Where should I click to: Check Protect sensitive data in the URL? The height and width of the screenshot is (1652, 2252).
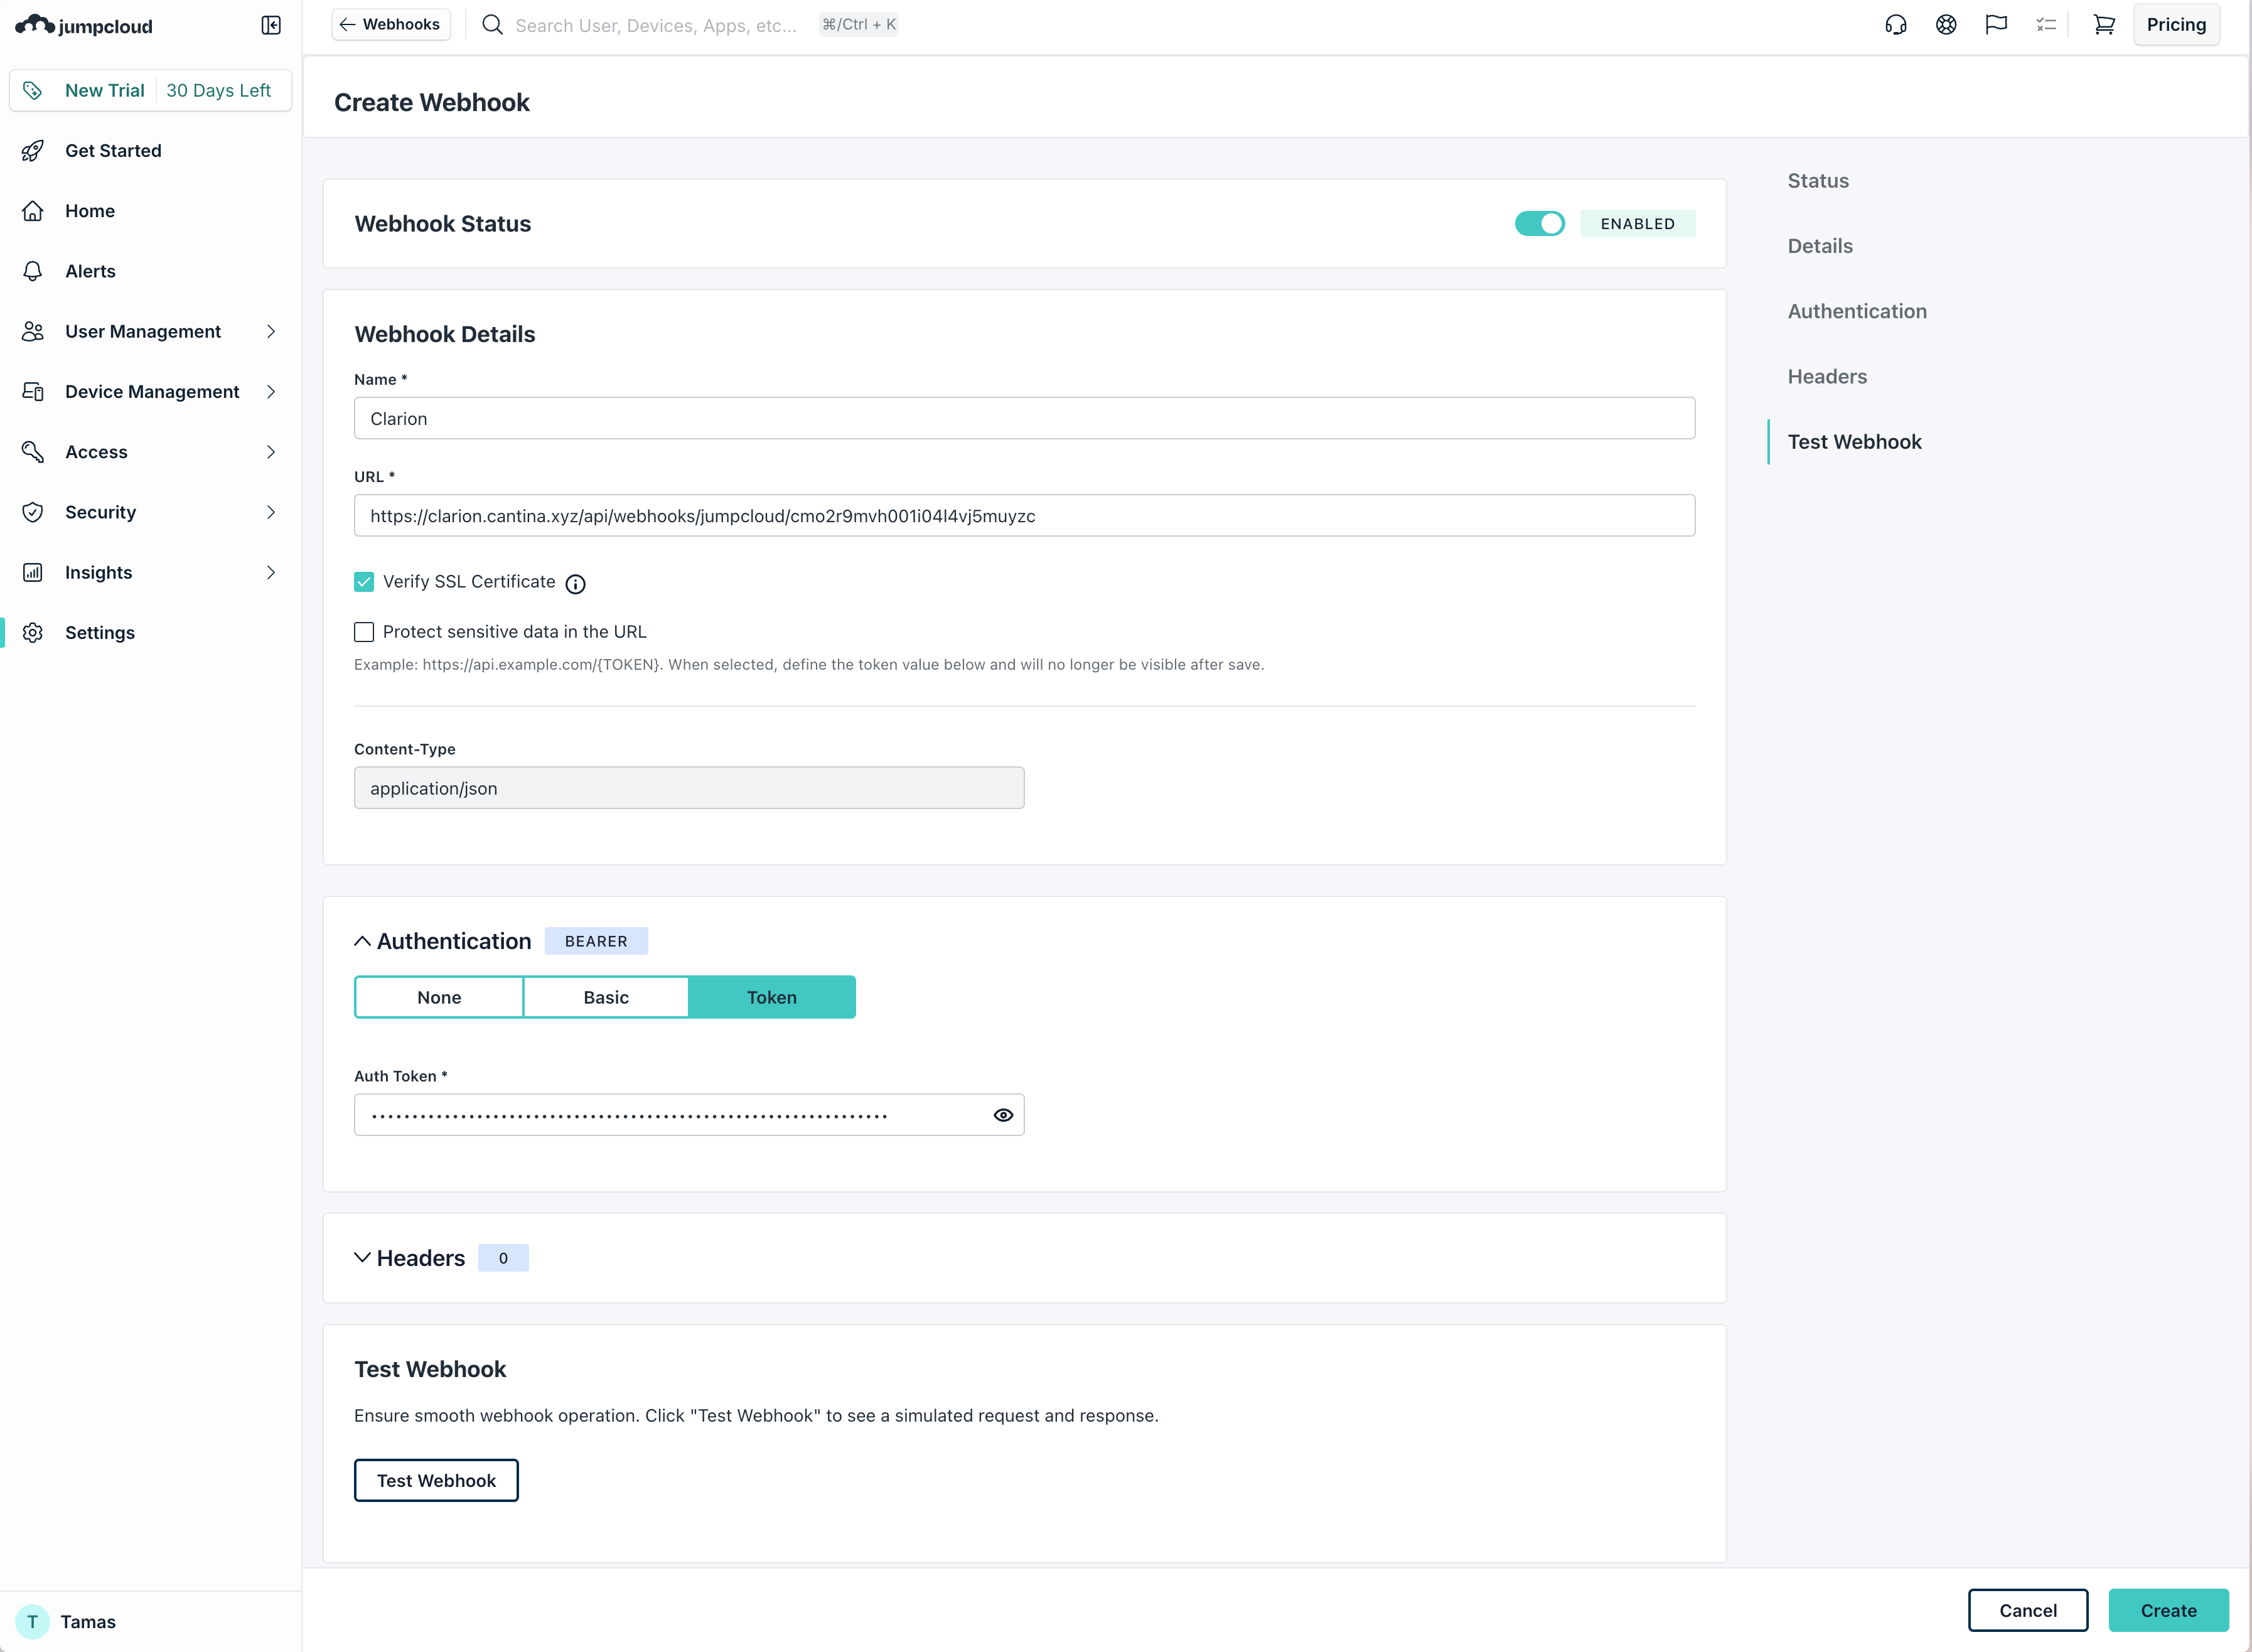[x=364, y=632]
